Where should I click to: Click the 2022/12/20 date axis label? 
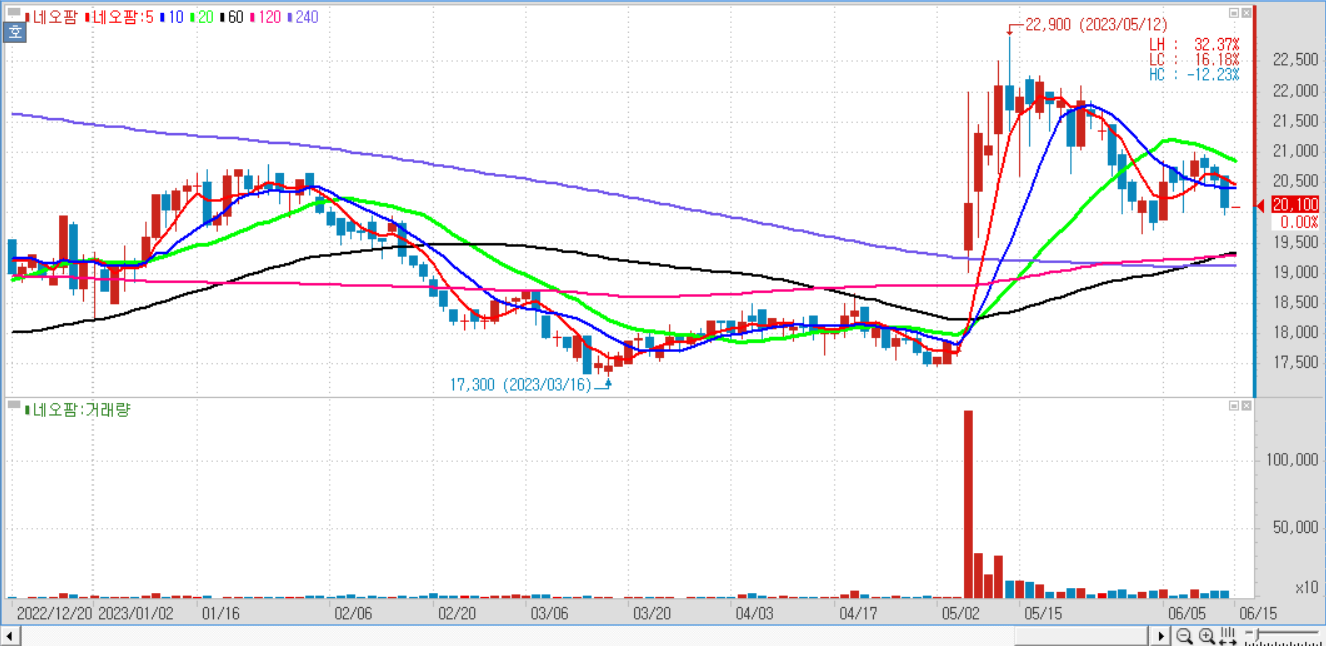point(57,612)
